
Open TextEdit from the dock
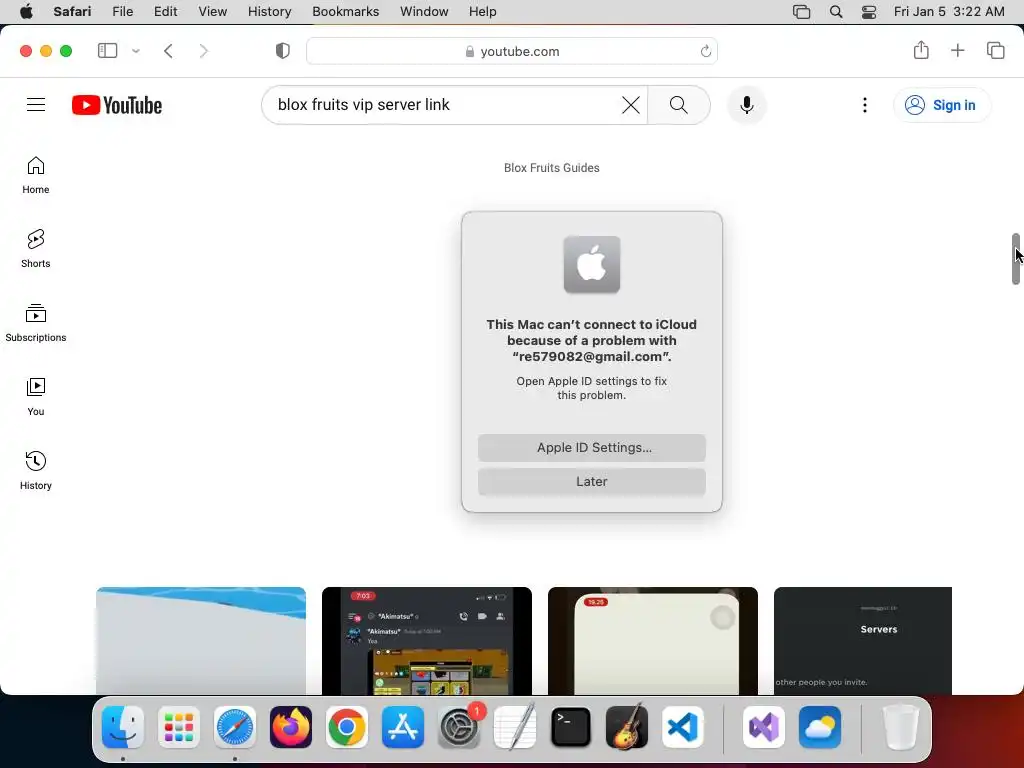coord(515,727)
